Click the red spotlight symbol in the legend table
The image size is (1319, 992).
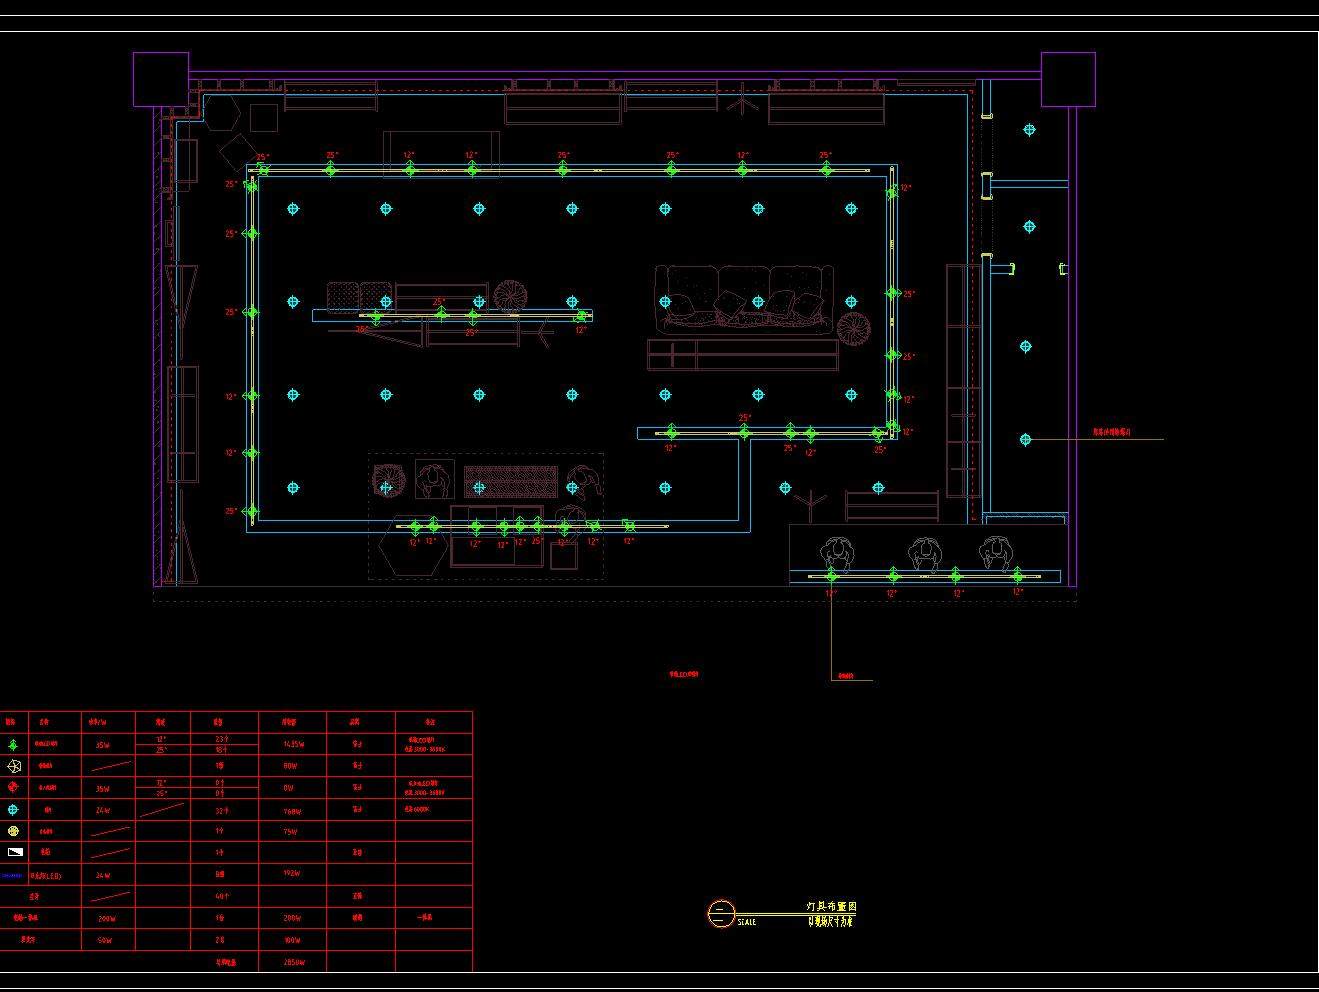click(x=14, y=788)
